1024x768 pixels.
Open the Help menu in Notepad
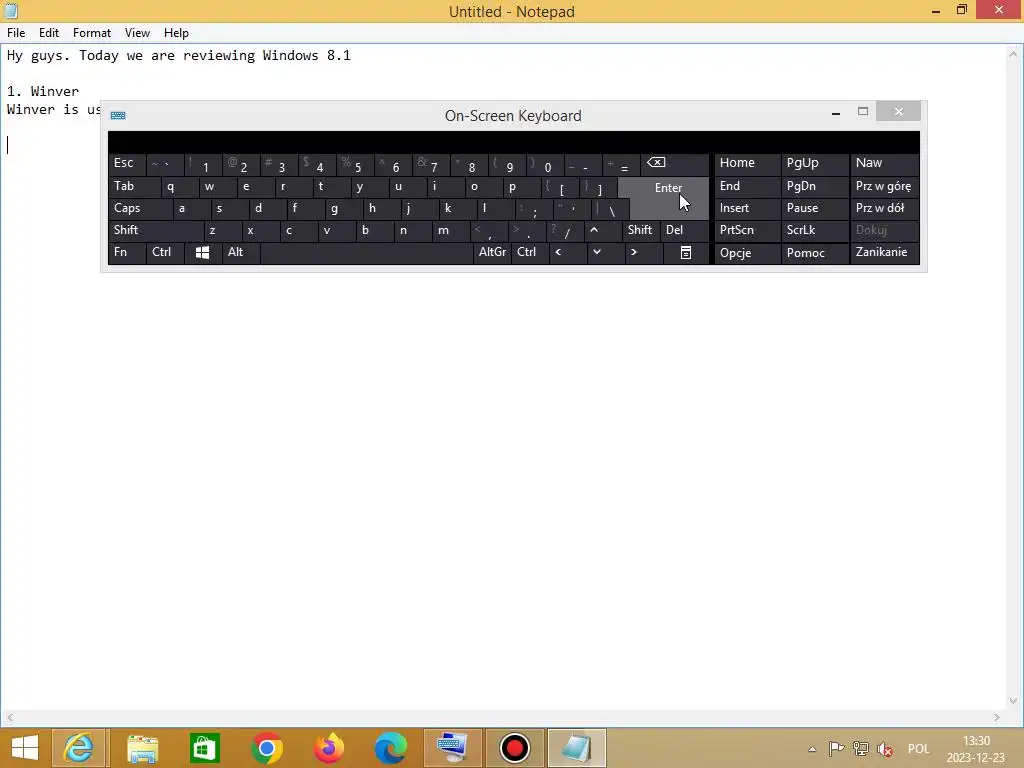[x=176, y=33]
